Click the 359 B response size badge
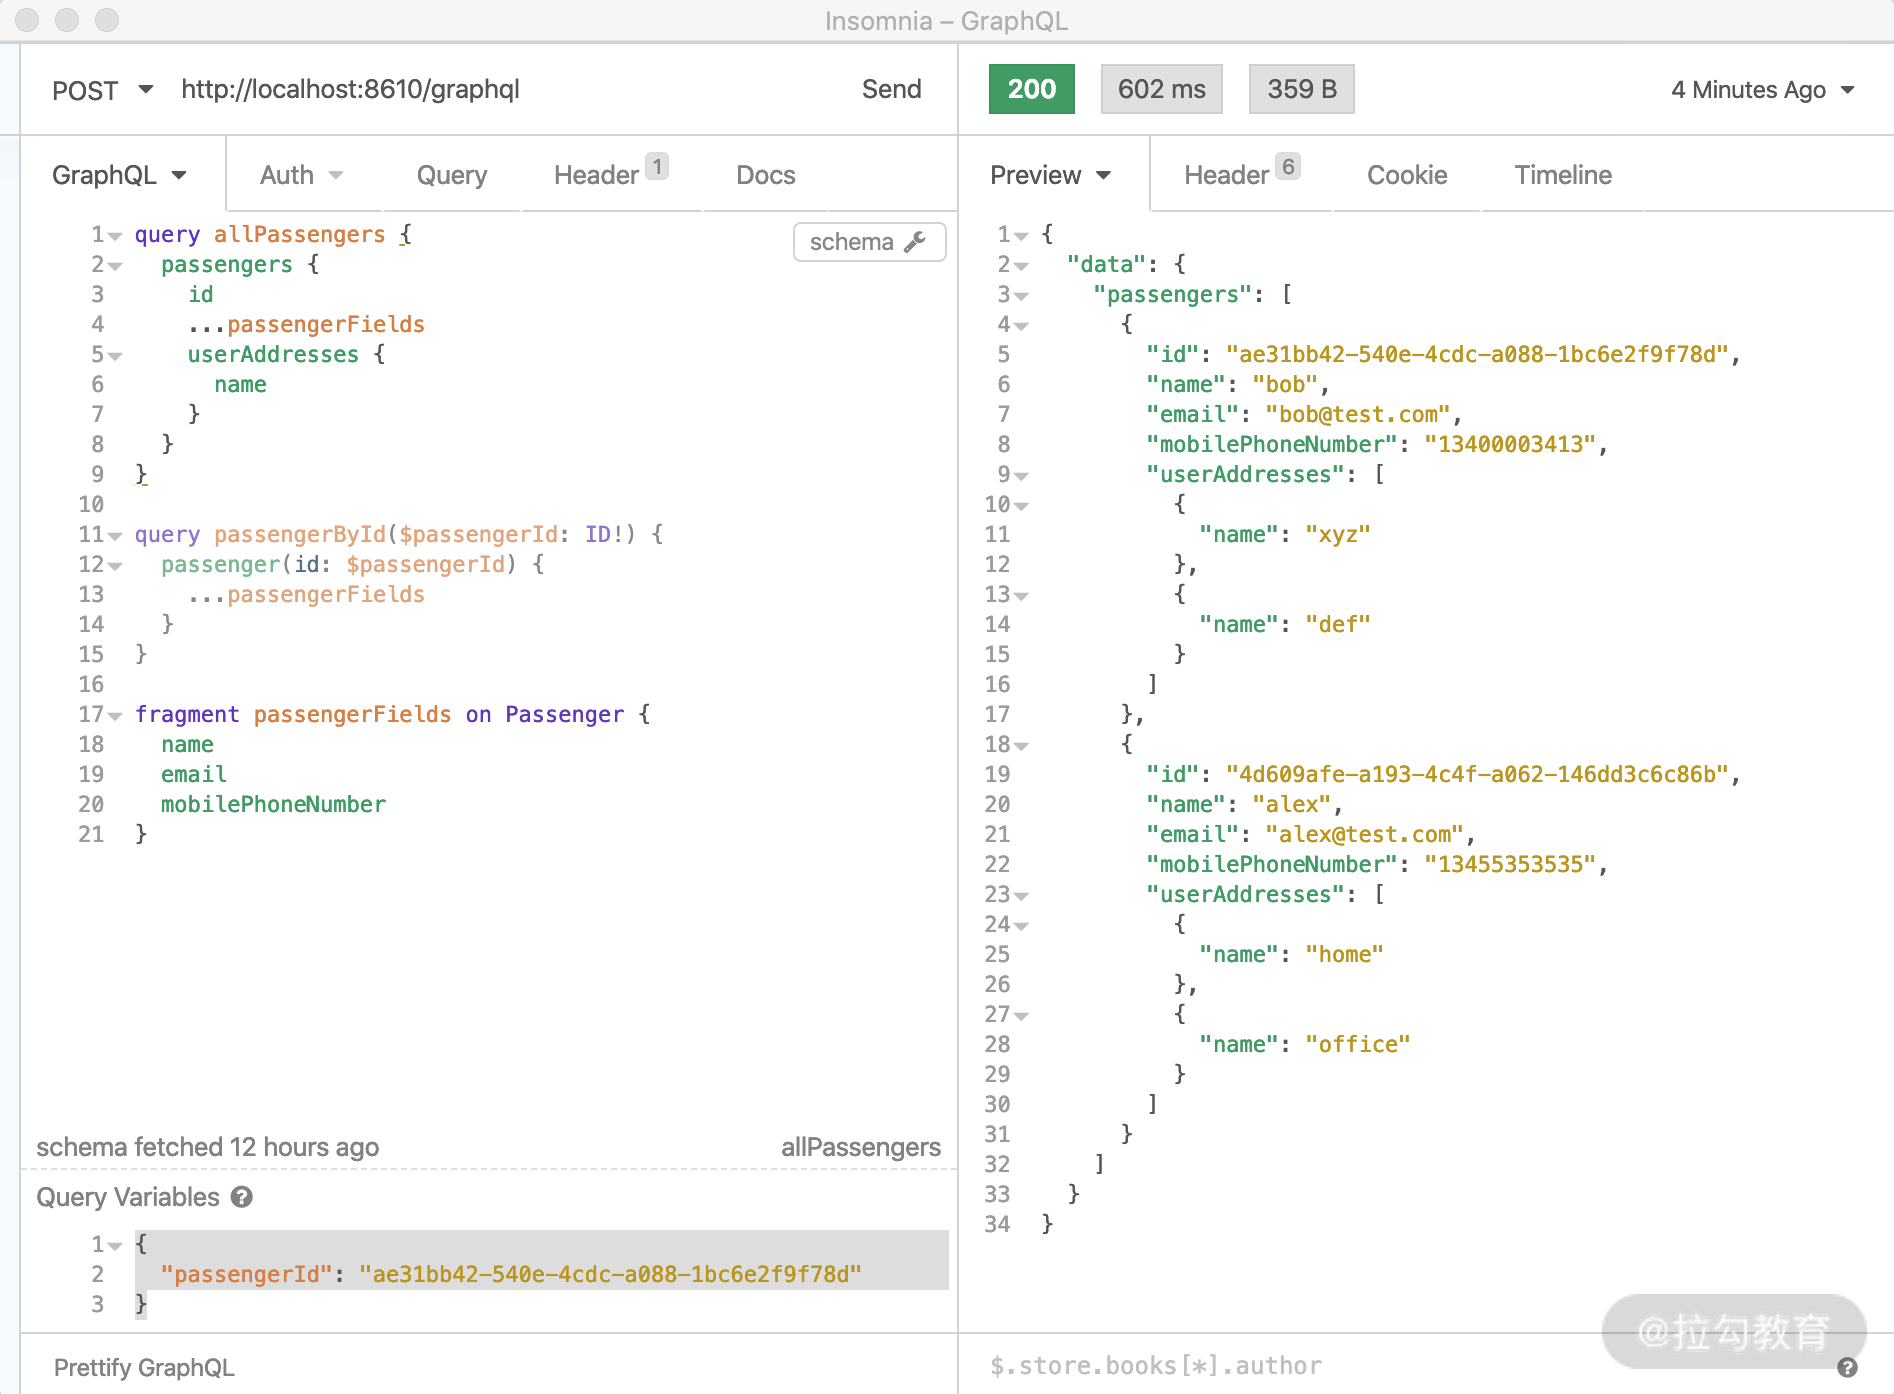The image size is (1894, 1394). coord(1301,89)
